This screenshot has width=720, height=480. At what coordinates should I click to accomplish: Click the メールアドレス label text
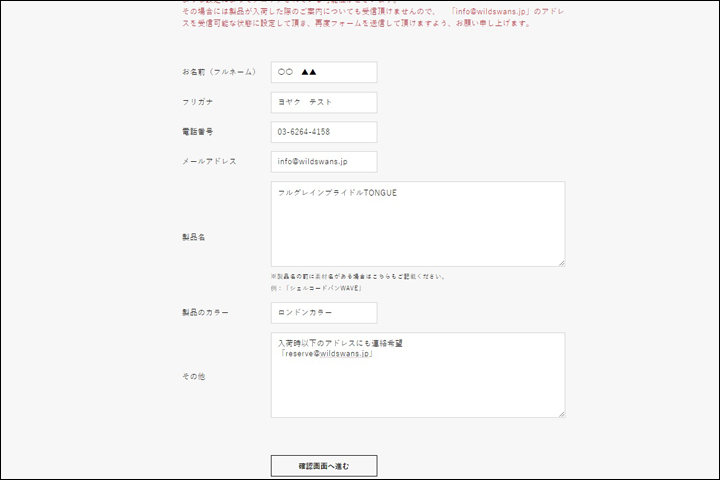pyautogui.click(x=209, y=162)
